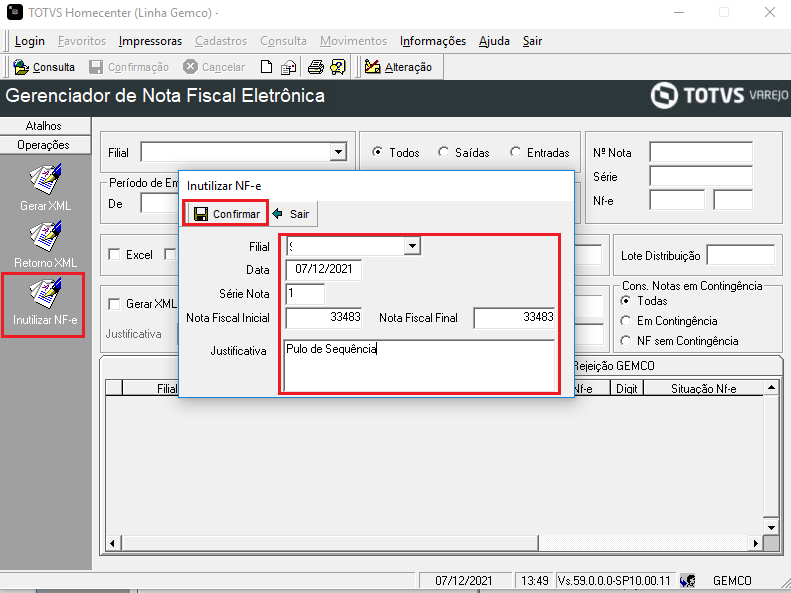Click Sair in the Inutilizar NF-e dialog
Viewport: 791px width, 593px height.
[x=291, y=214]
